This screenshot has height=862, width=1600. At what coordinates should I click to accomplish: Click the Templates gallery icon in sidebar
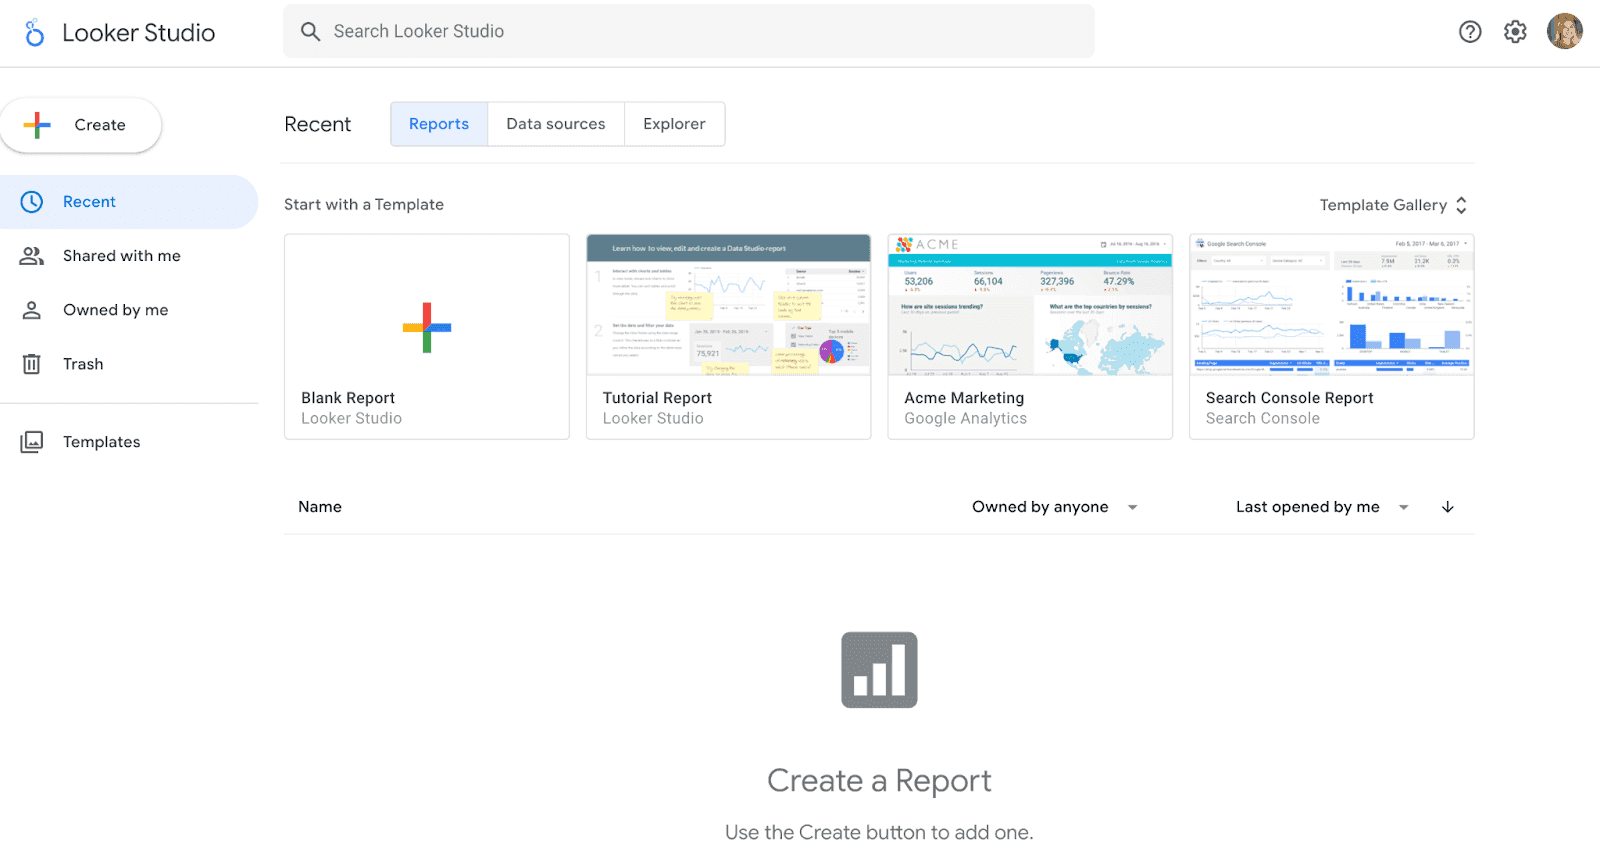(x=32, y=442)
